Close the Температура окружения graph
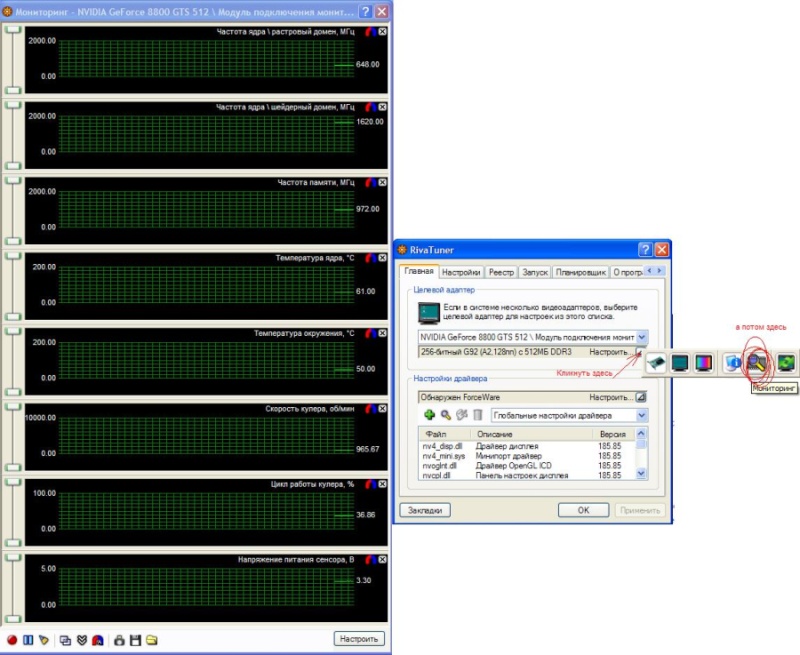 point(383,334)
